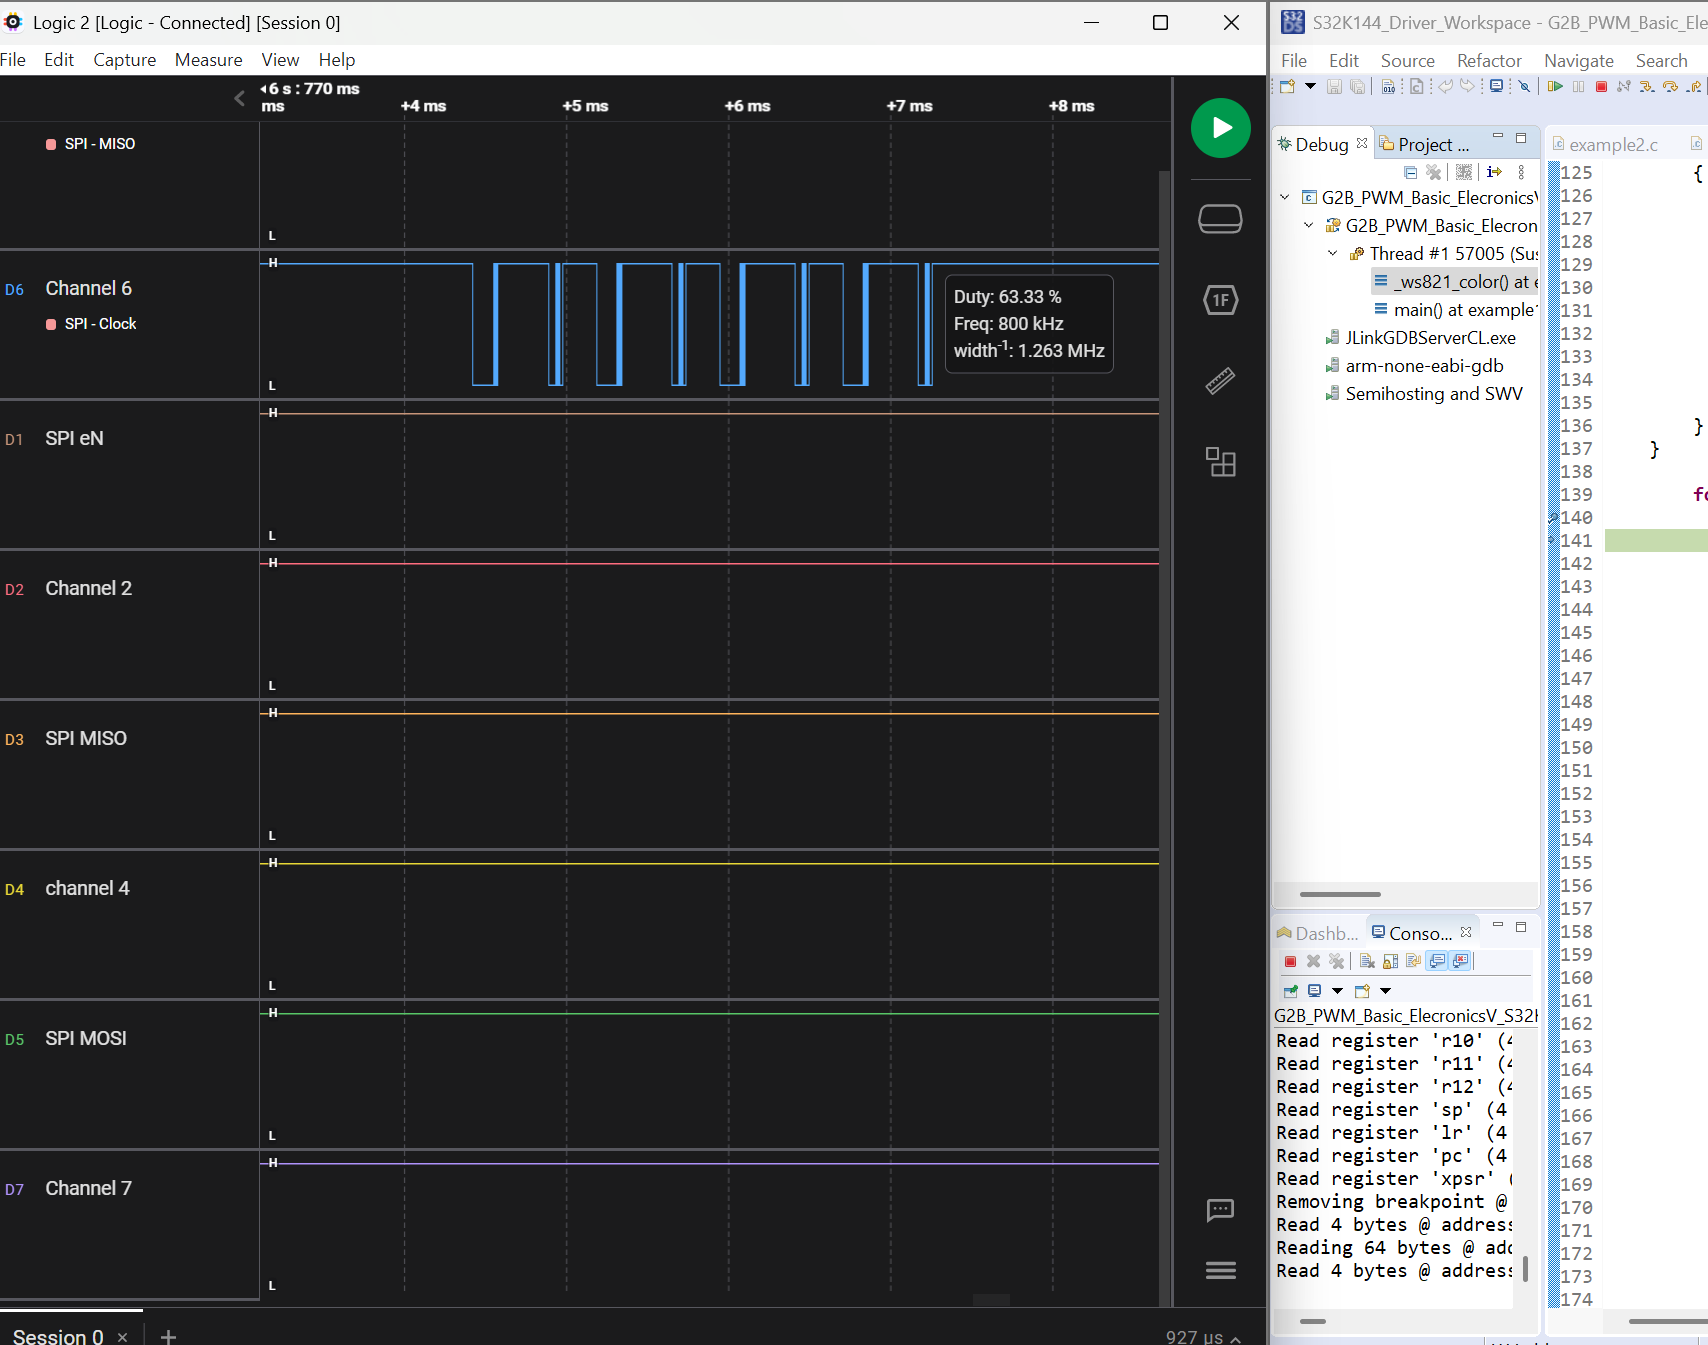Open the Capture menu in Logic 2

[x=124, y=60]
